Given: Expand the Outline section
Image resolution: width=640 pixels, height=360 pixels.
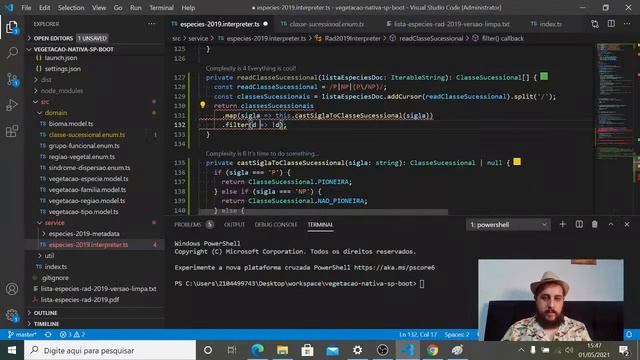Looking at the screenshot, I should (45, 313).
